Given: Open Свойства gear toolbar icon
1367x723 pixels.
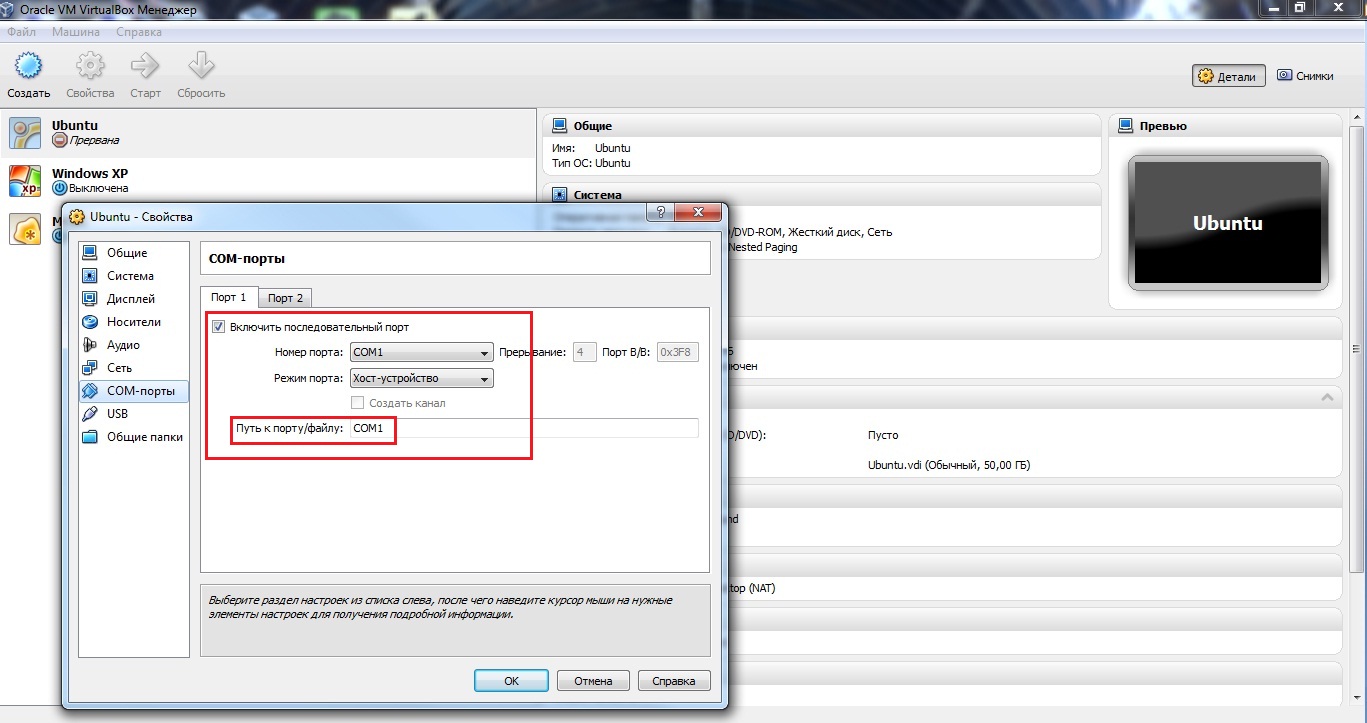Looking at the screenshot, I should (x=90, y=67).
